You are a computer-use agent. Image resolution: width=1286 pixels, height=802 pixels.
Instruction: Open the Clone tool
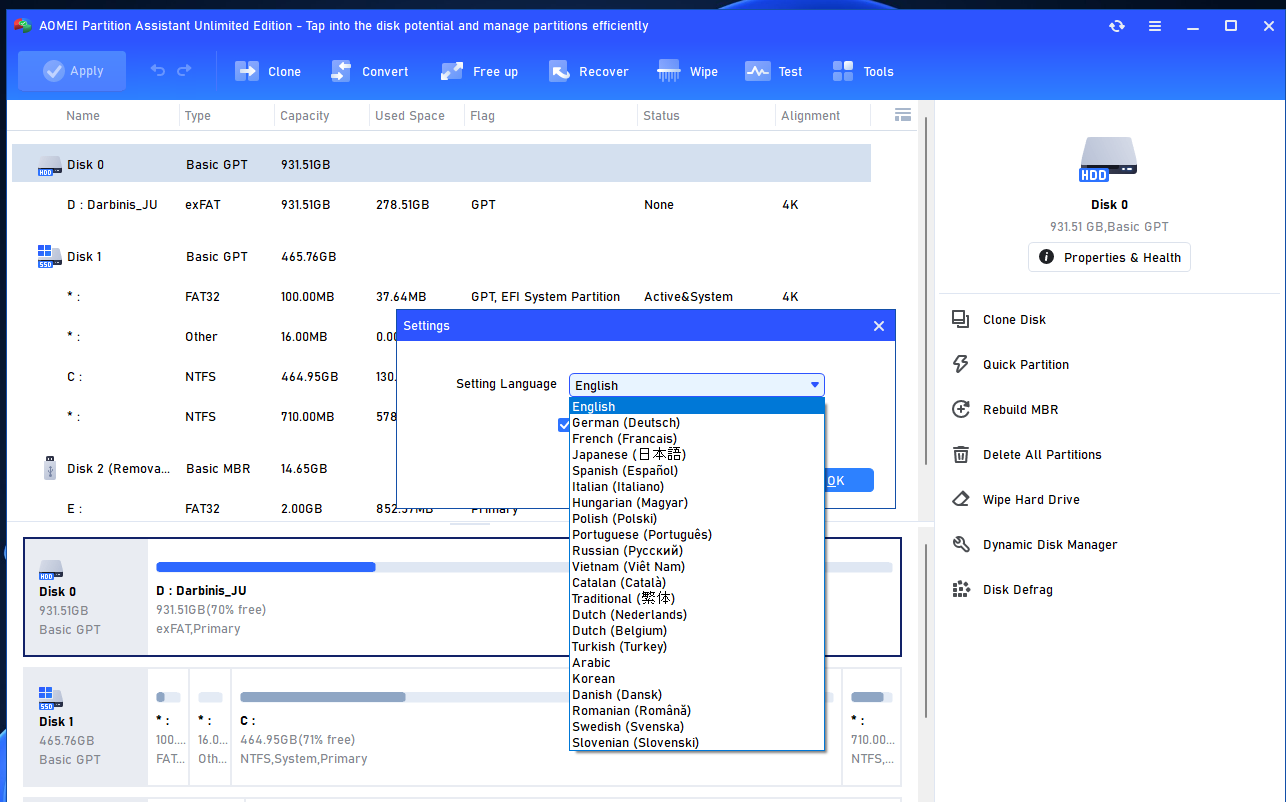(268, 71)
